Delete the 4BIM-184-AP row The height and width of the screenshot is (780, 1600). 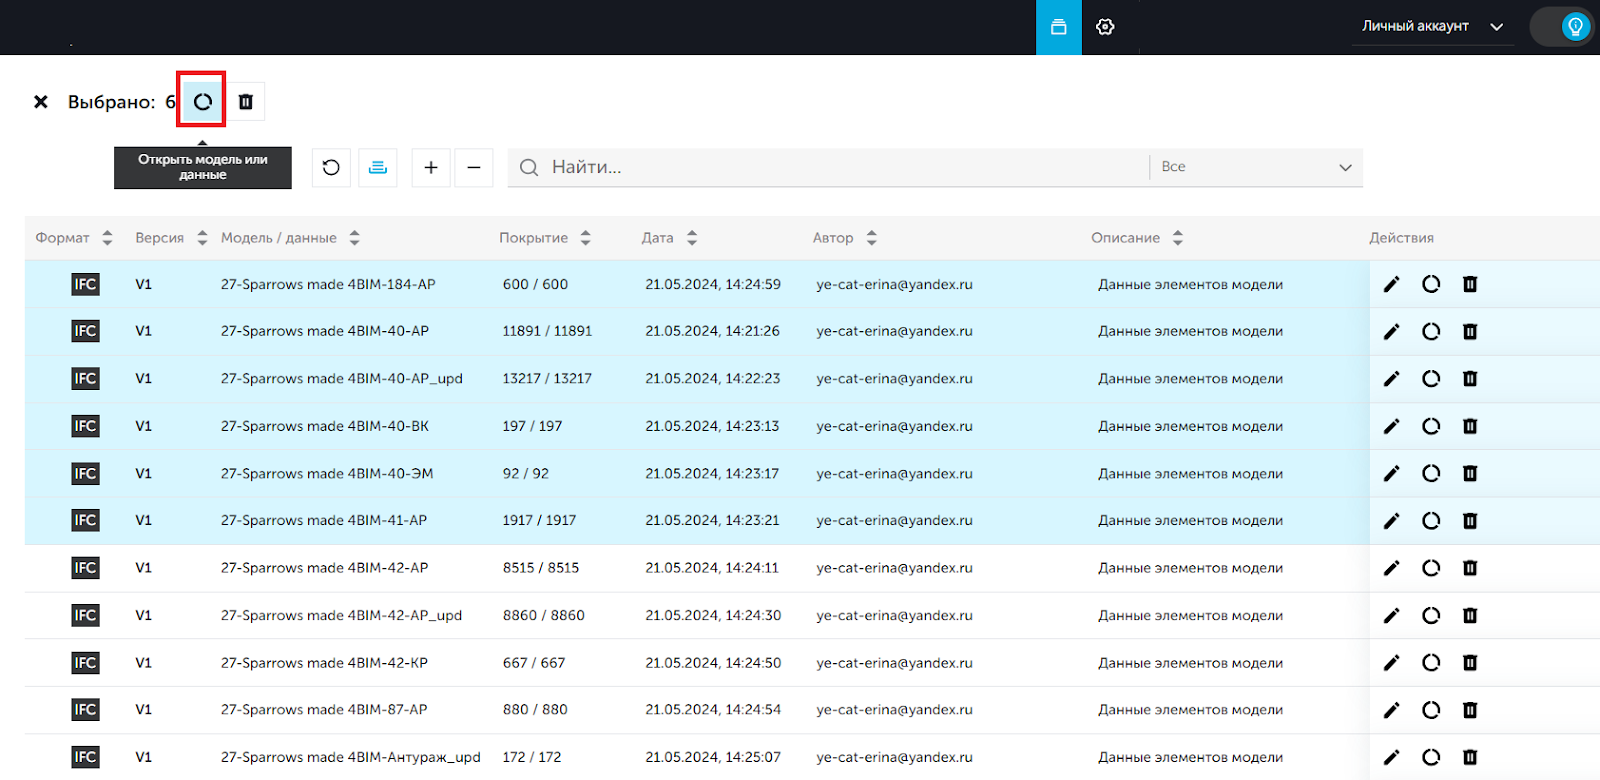pyautogui.click(x=1470, y=284)
